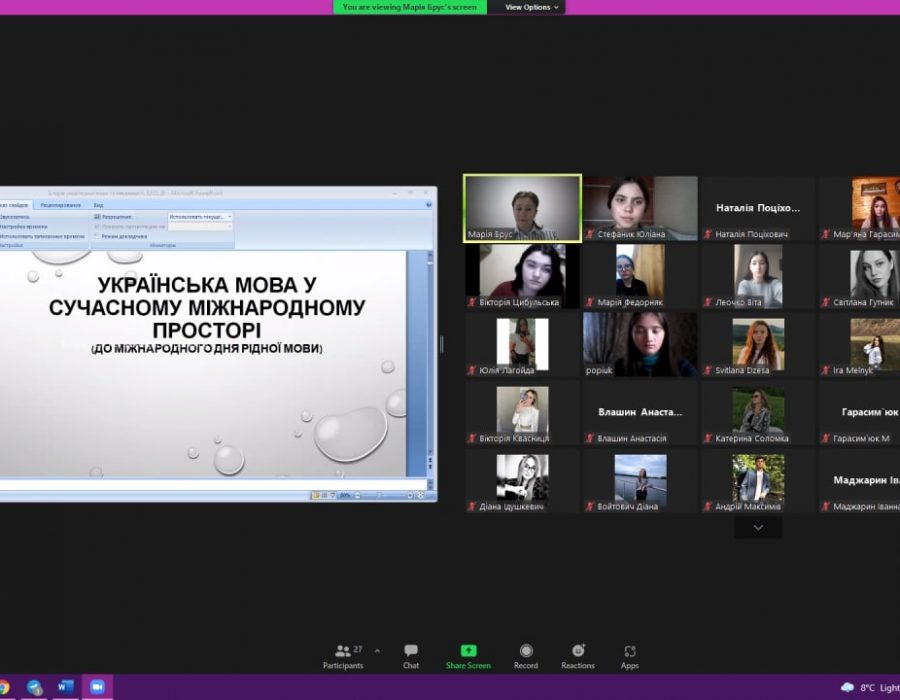Select Стефаник Юліана's video tile

pos(640,208)
